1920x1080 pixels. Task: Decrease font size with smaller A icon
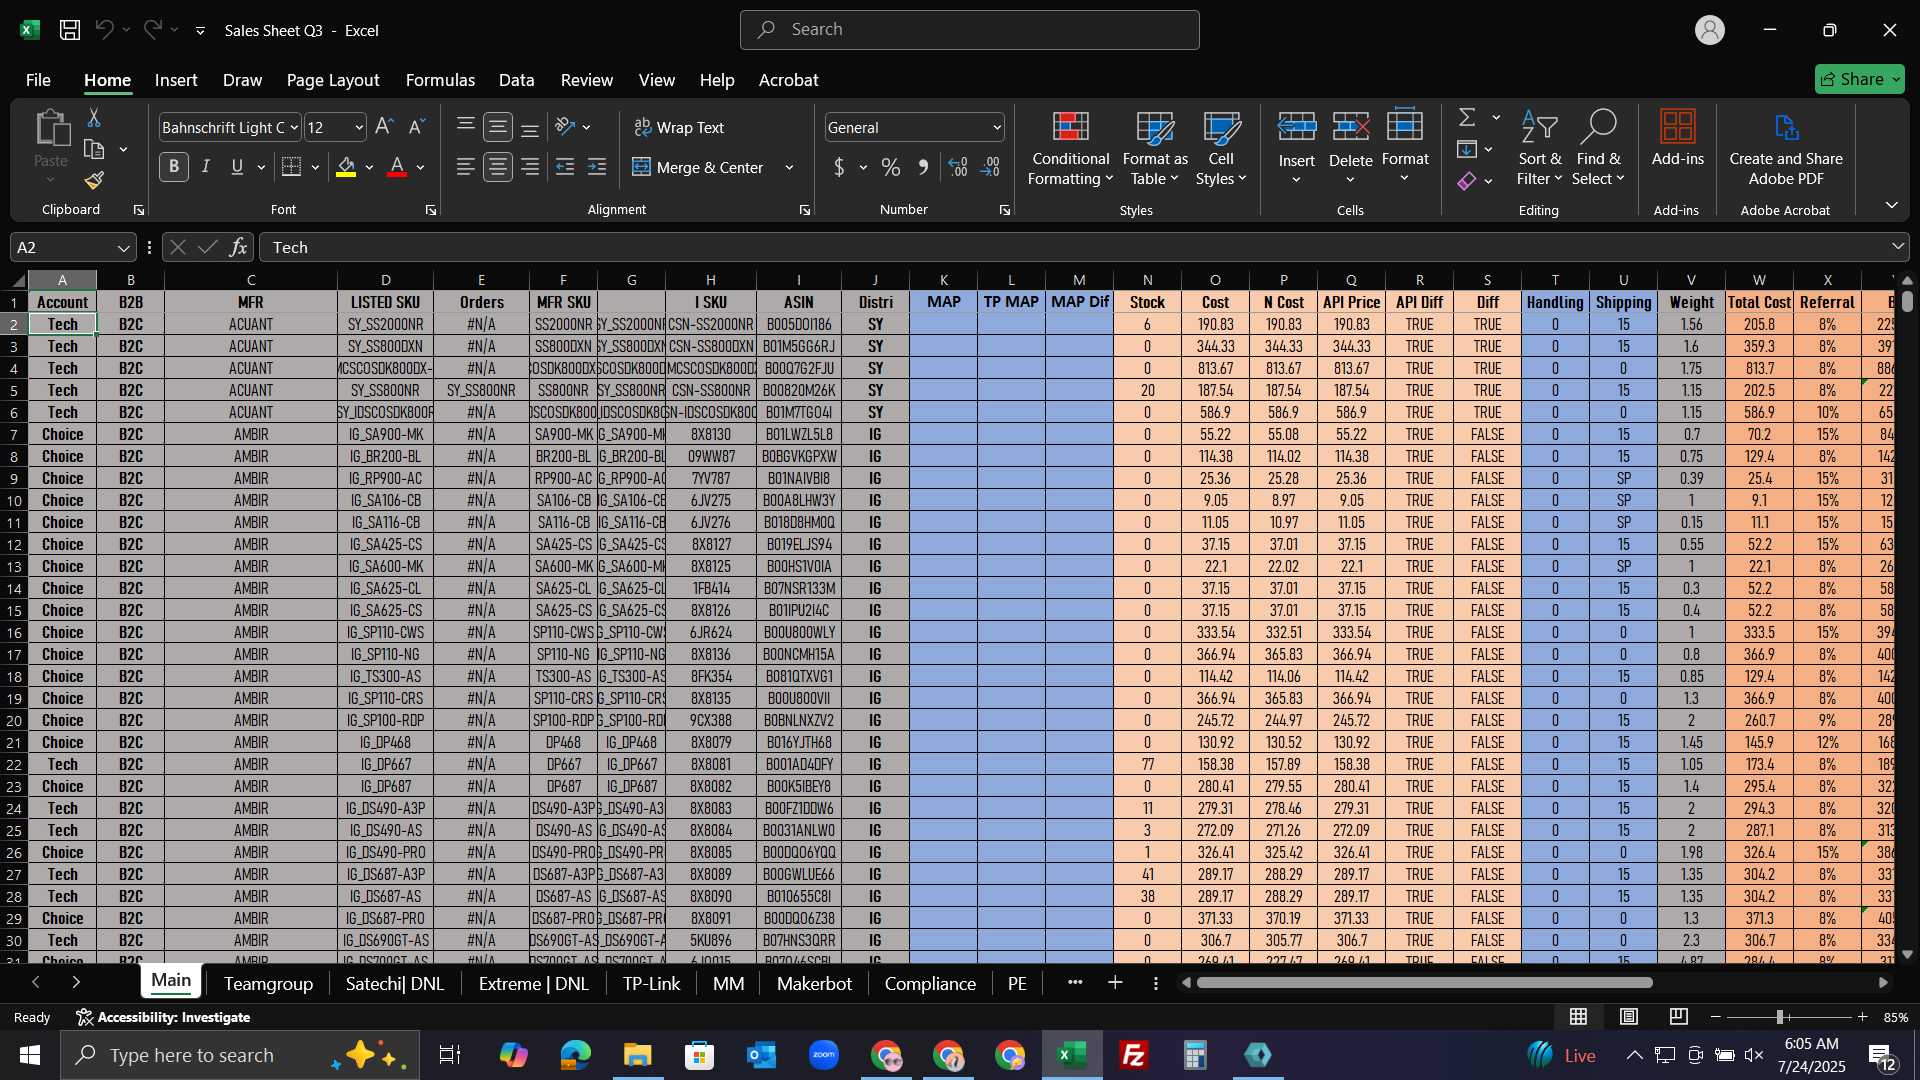pos(417,127)
